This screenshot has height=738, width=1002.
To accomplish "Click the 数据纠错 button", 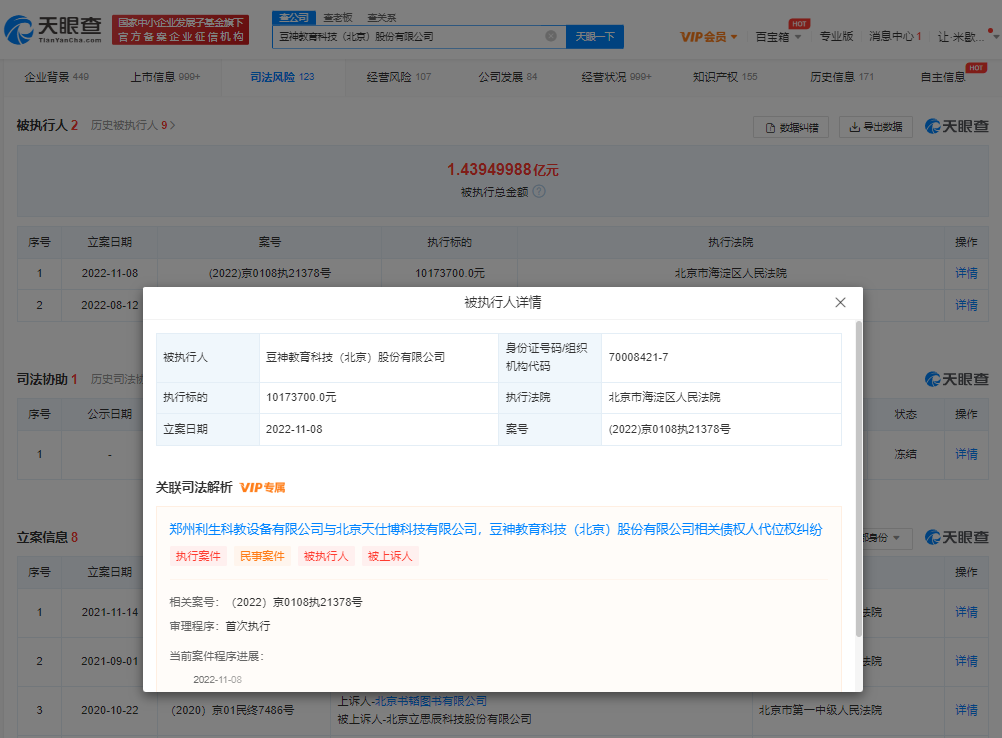I will (x=791, y=127).
